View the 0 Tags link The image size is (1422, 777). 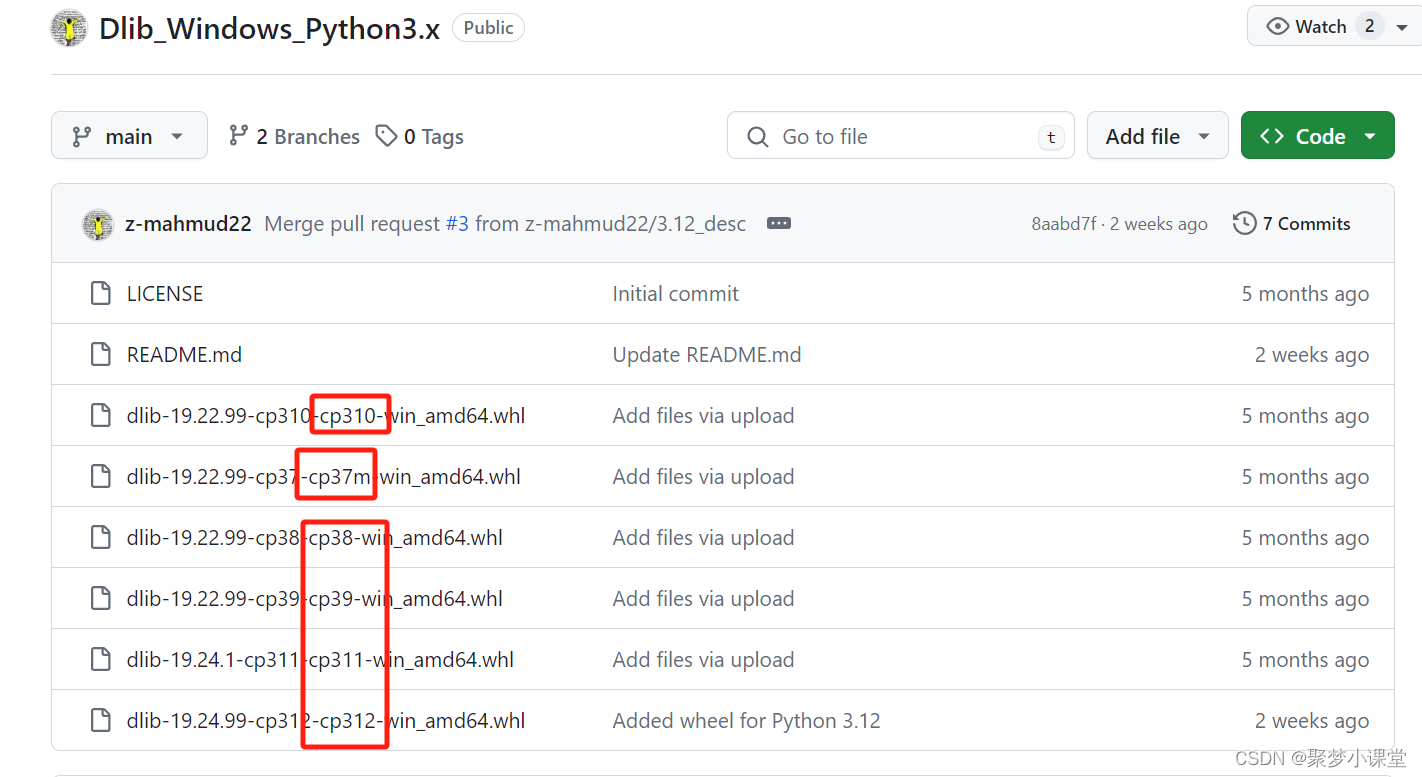419,136
